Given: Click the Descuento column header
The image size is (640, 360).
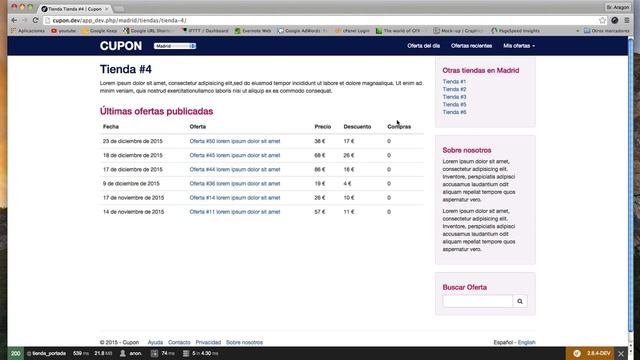Looking at the screenshot, I should click(x=357, y=127).
